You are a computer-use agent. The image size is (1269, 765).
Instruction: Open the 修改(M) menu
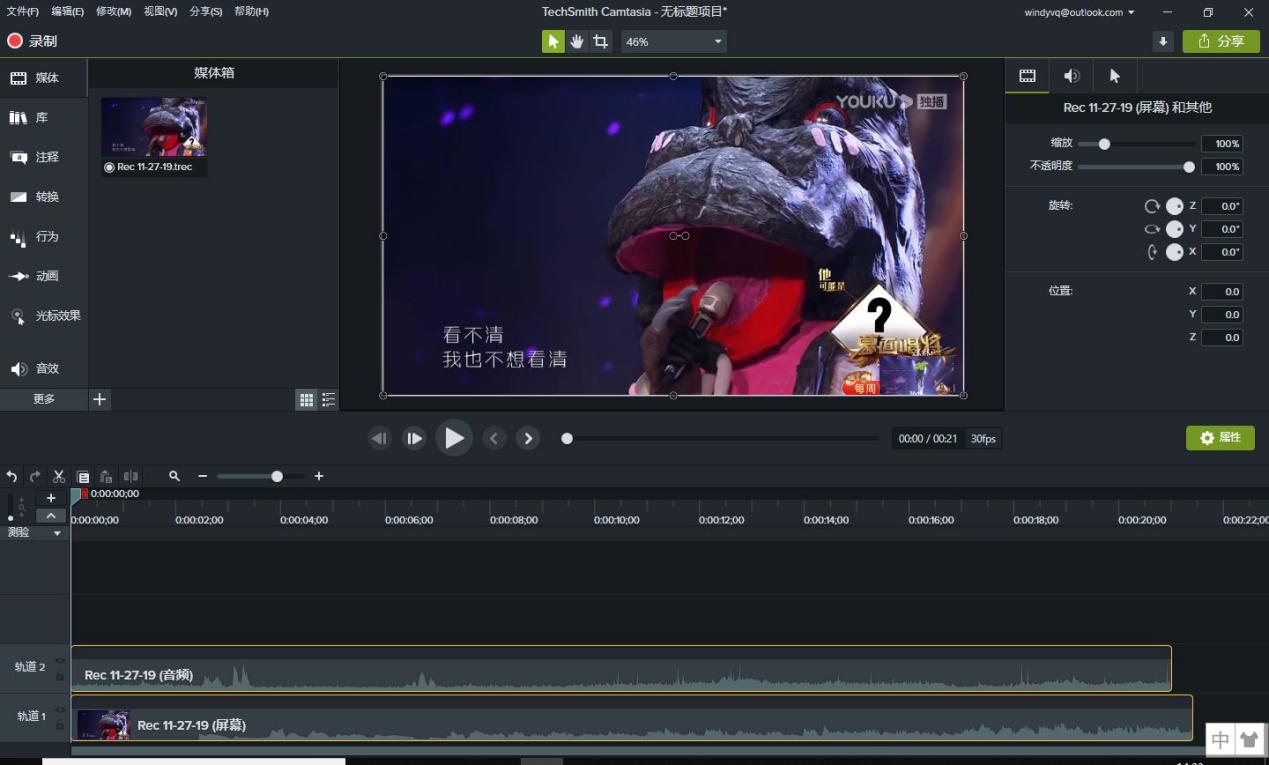113,12
